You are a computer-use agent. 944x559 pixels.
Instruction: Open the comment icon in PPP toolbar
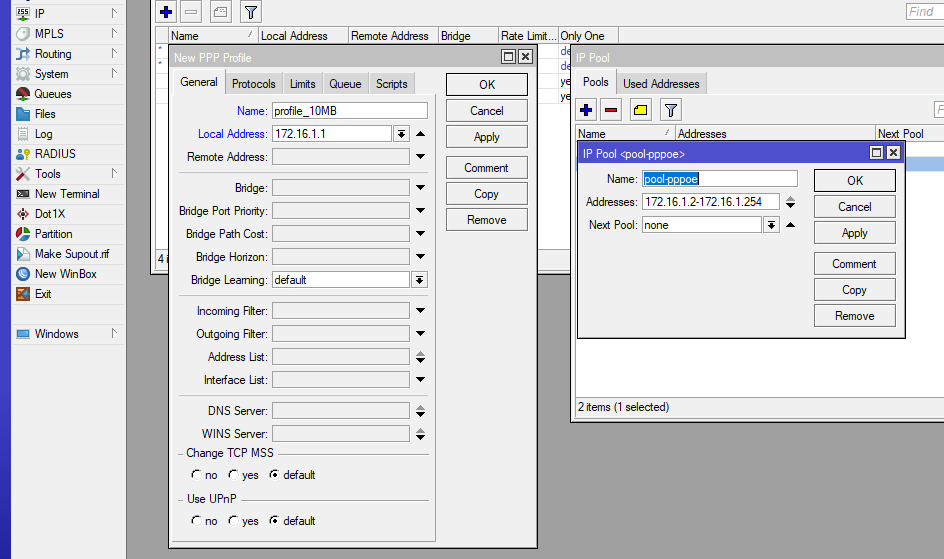pyautogui.click(x=220, y=11)
